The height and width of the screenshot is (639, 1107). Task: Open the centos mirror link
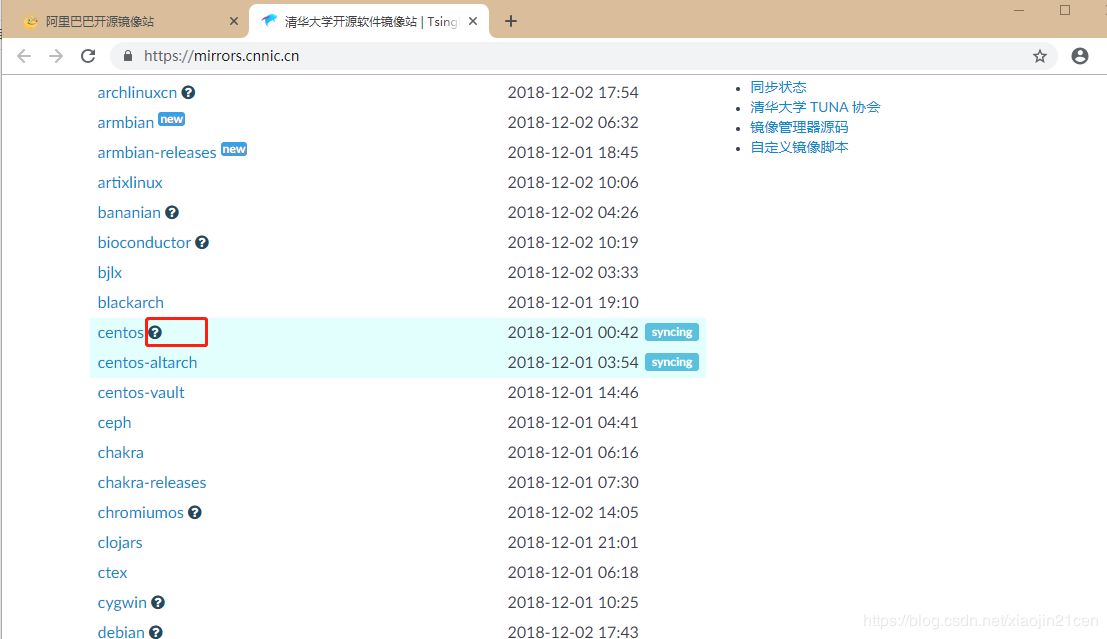click(x=121, y=333)
